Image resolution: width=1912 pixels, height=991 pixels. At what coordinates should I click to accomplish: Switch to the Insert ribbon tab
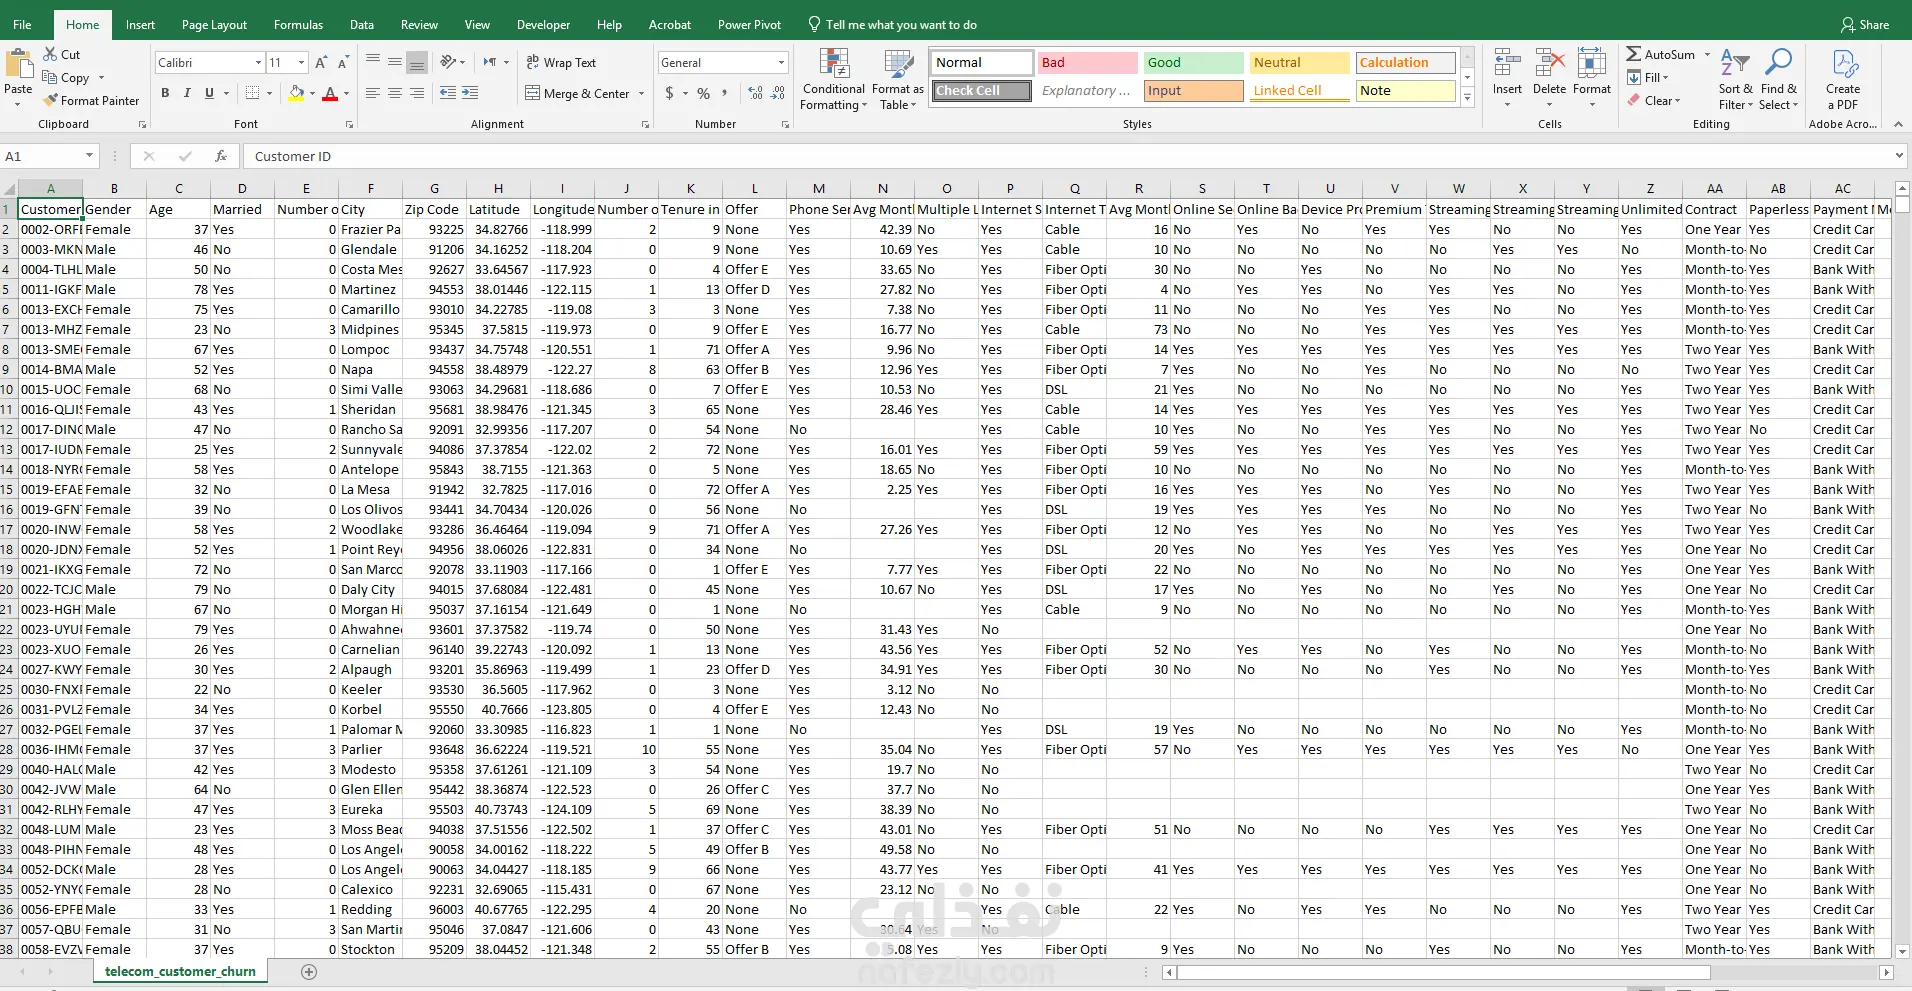tap(140, 24)
